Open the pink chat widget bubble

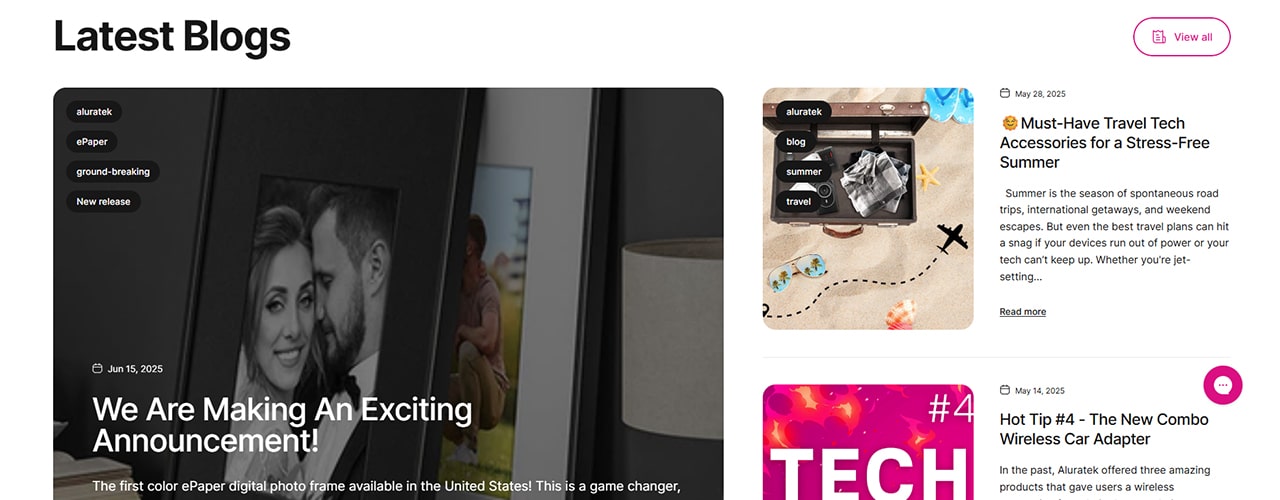click(x=1222, y=385)
